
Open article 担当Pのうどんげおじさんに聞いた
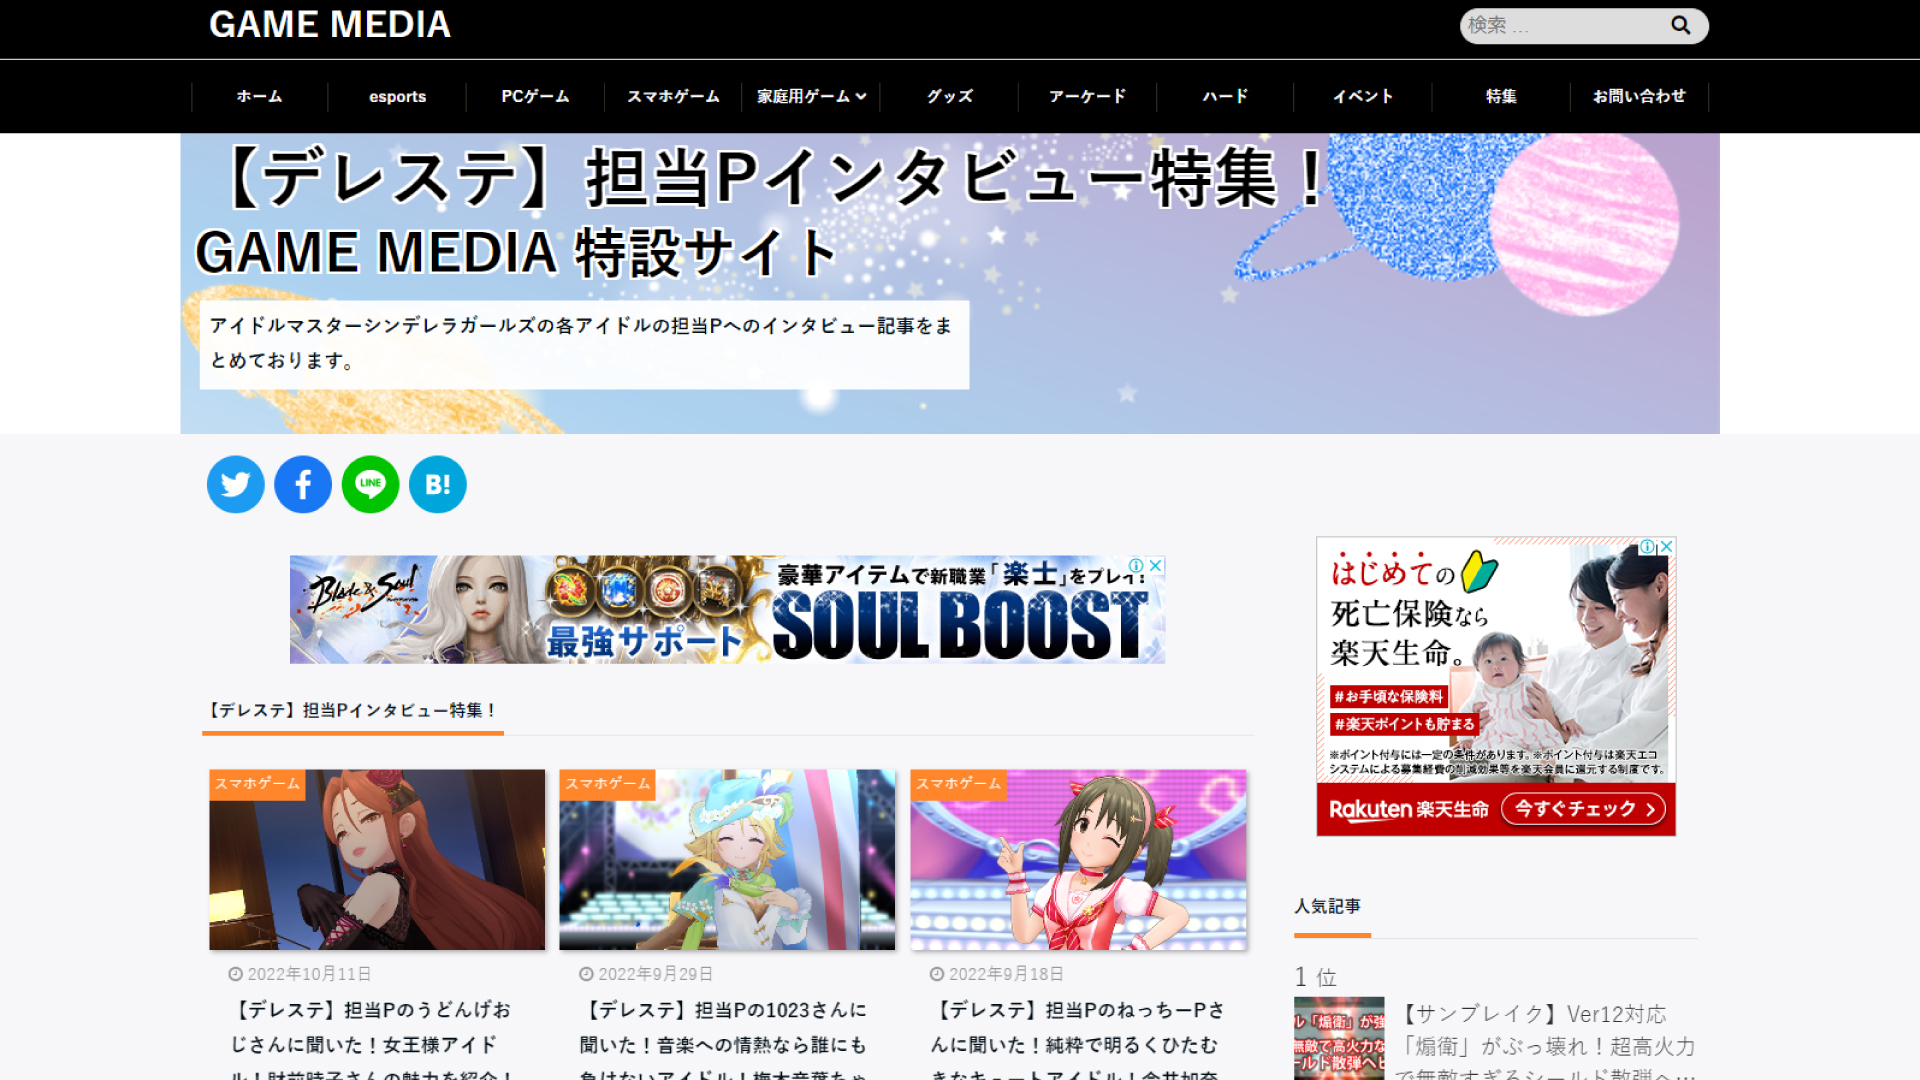pyautogui.click(x=372, y=1040)
